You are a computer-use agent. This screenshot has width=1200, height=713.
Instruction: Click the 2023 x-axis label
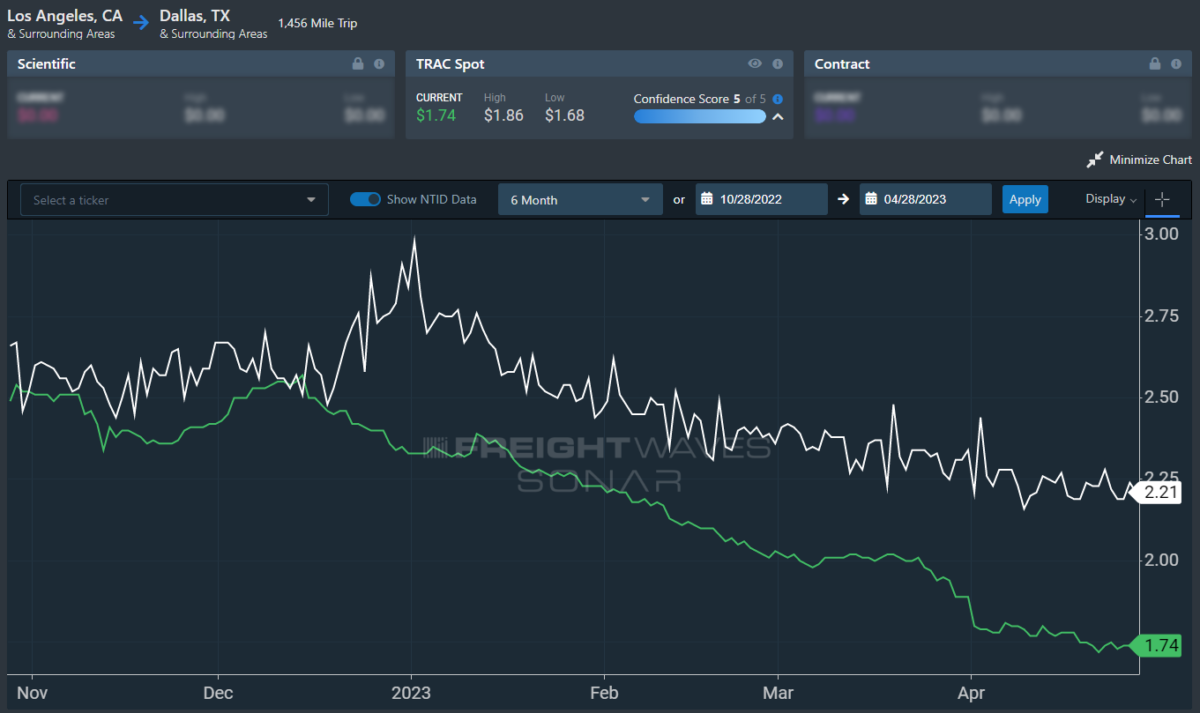[x=410, y=691]
